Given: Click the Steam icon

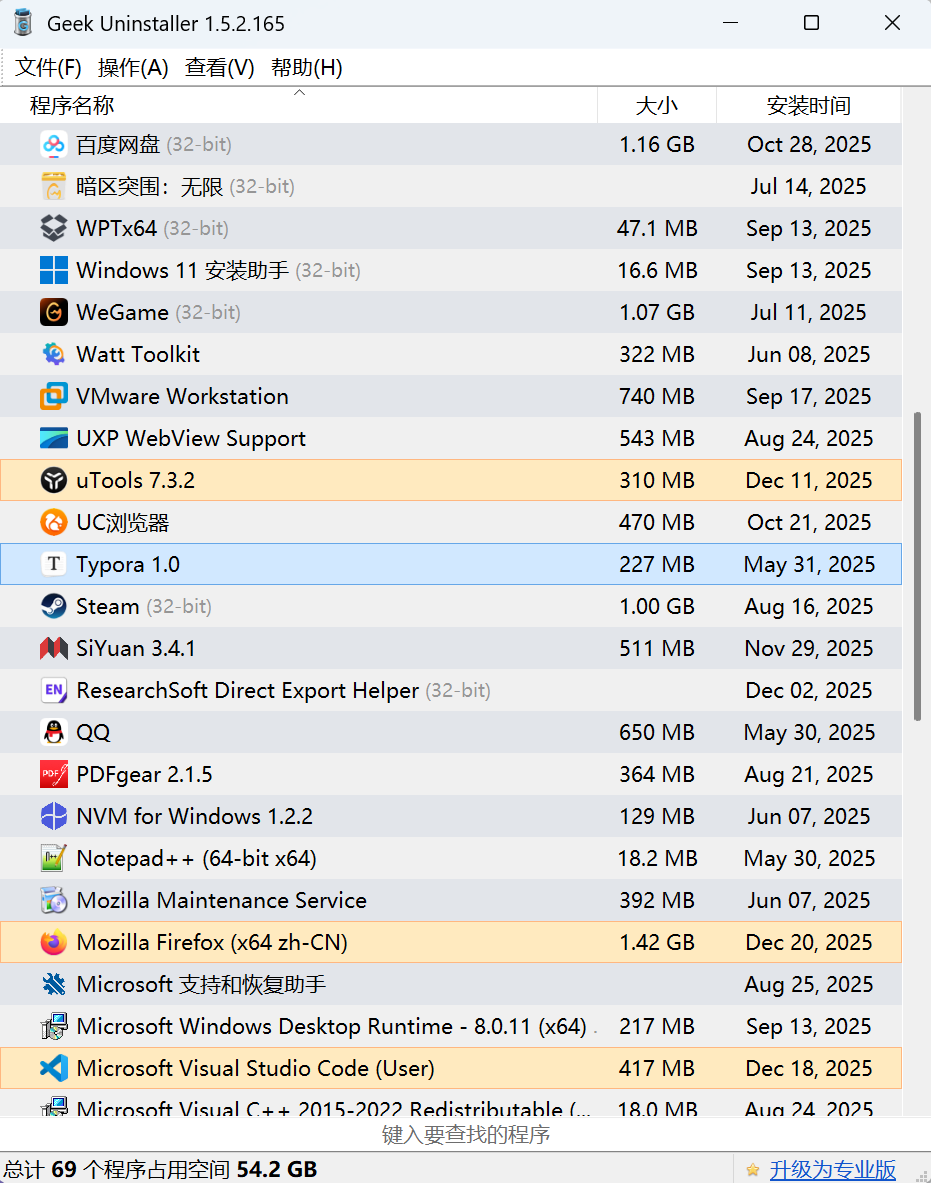Looking at the screenshot, I should point(54,606).
